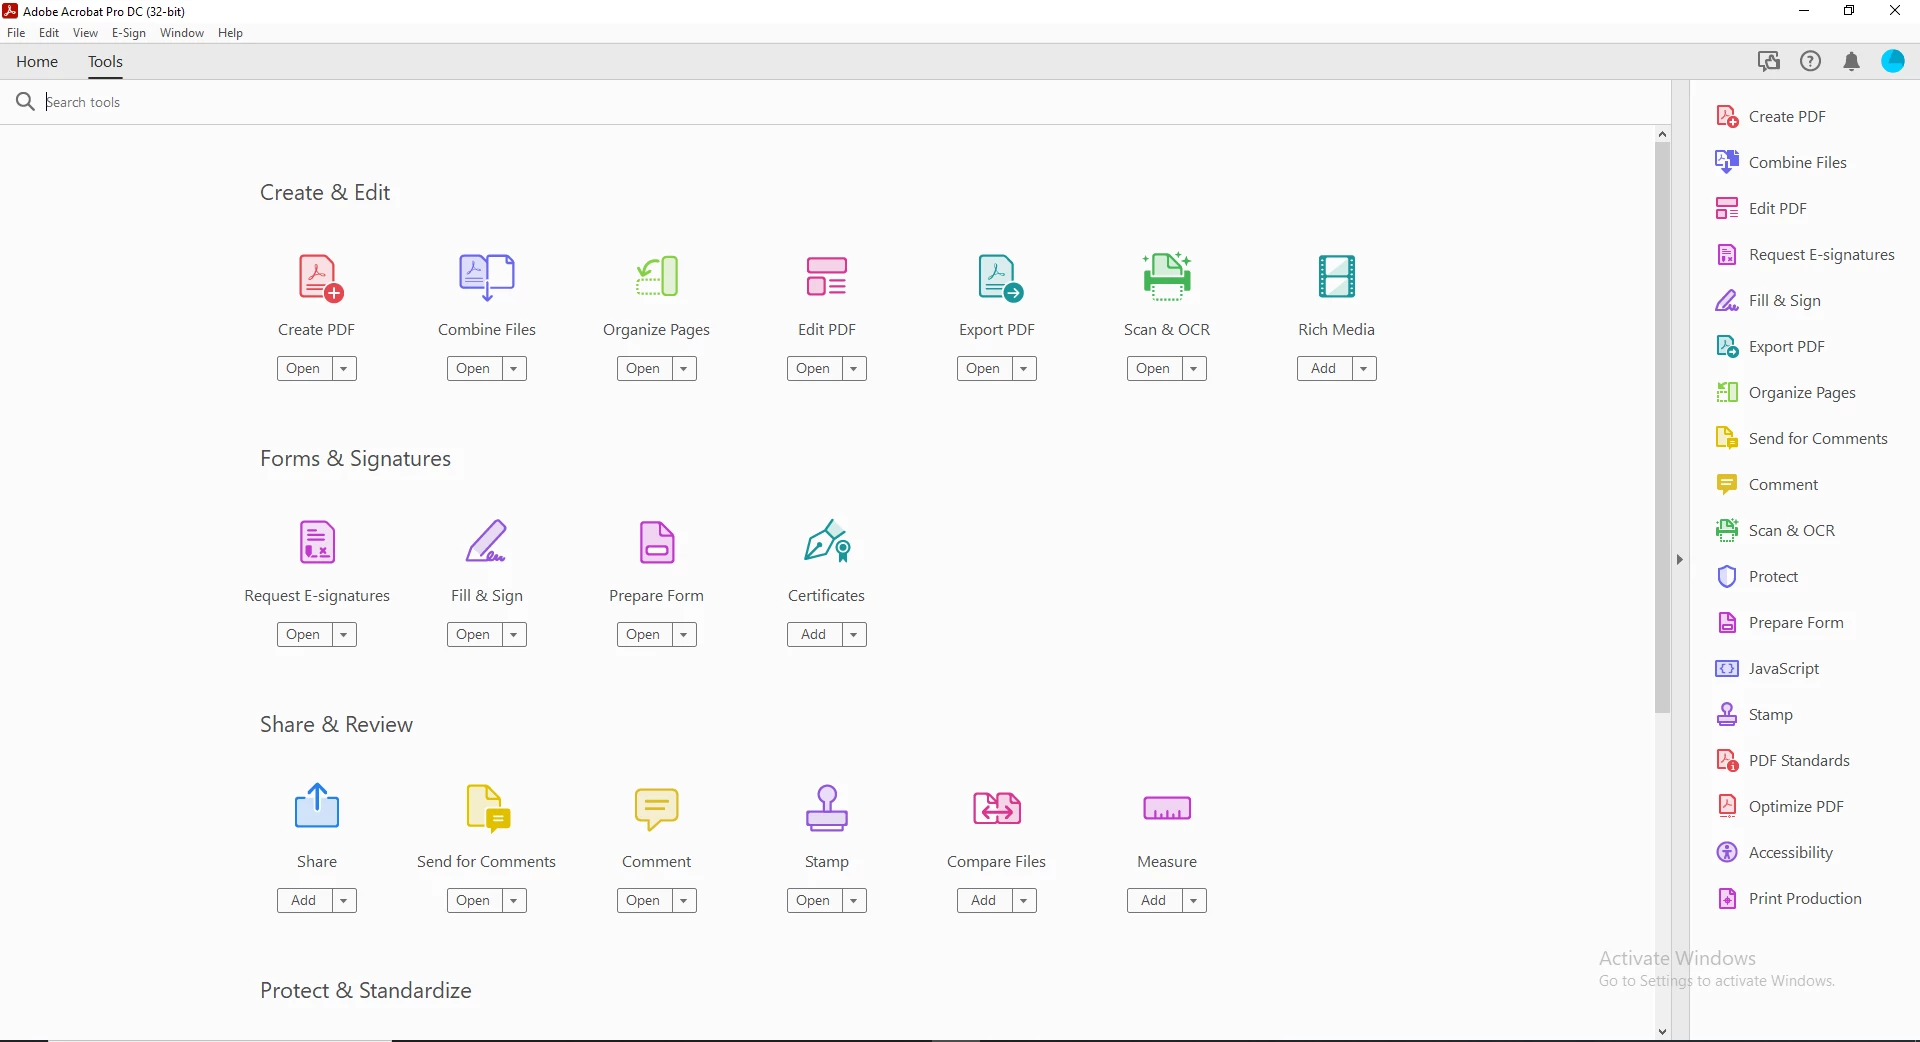The width and height of the screenshot is (1920, 1042).
Task: Open the notifications bell icon
Action: [1851, 62]
